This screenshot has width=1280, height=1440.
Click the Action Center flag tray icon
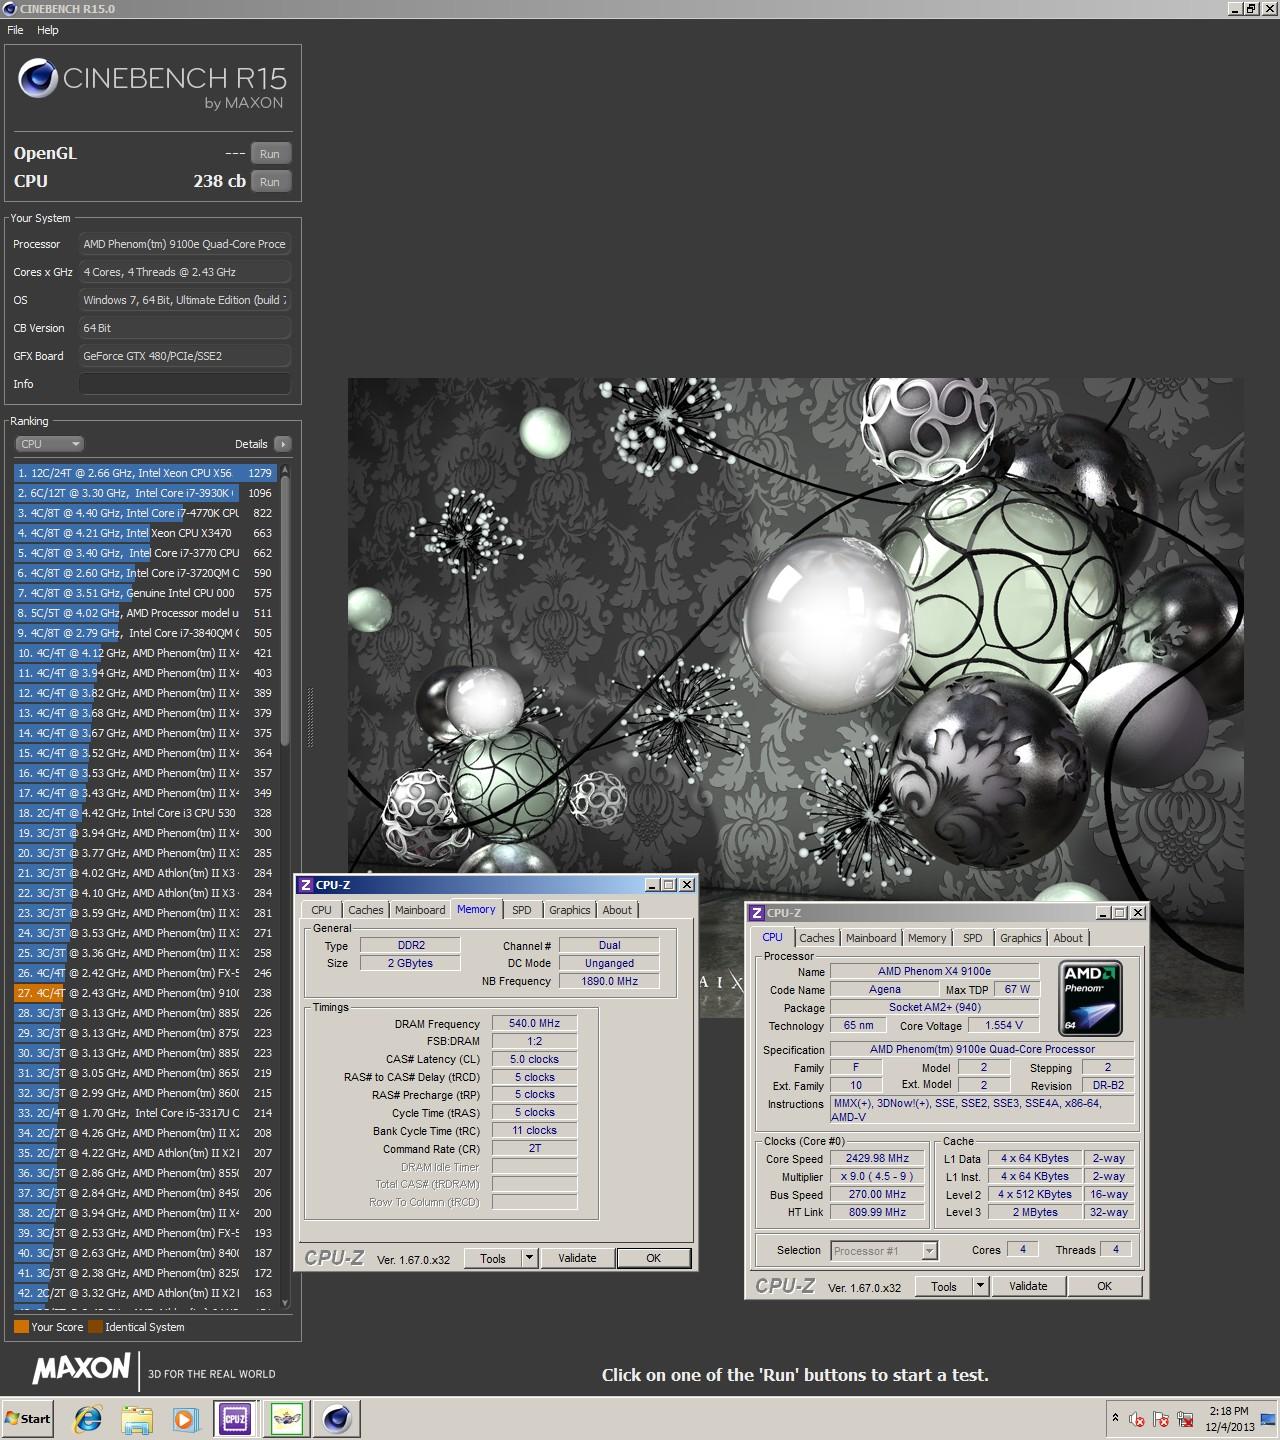1161,1420
